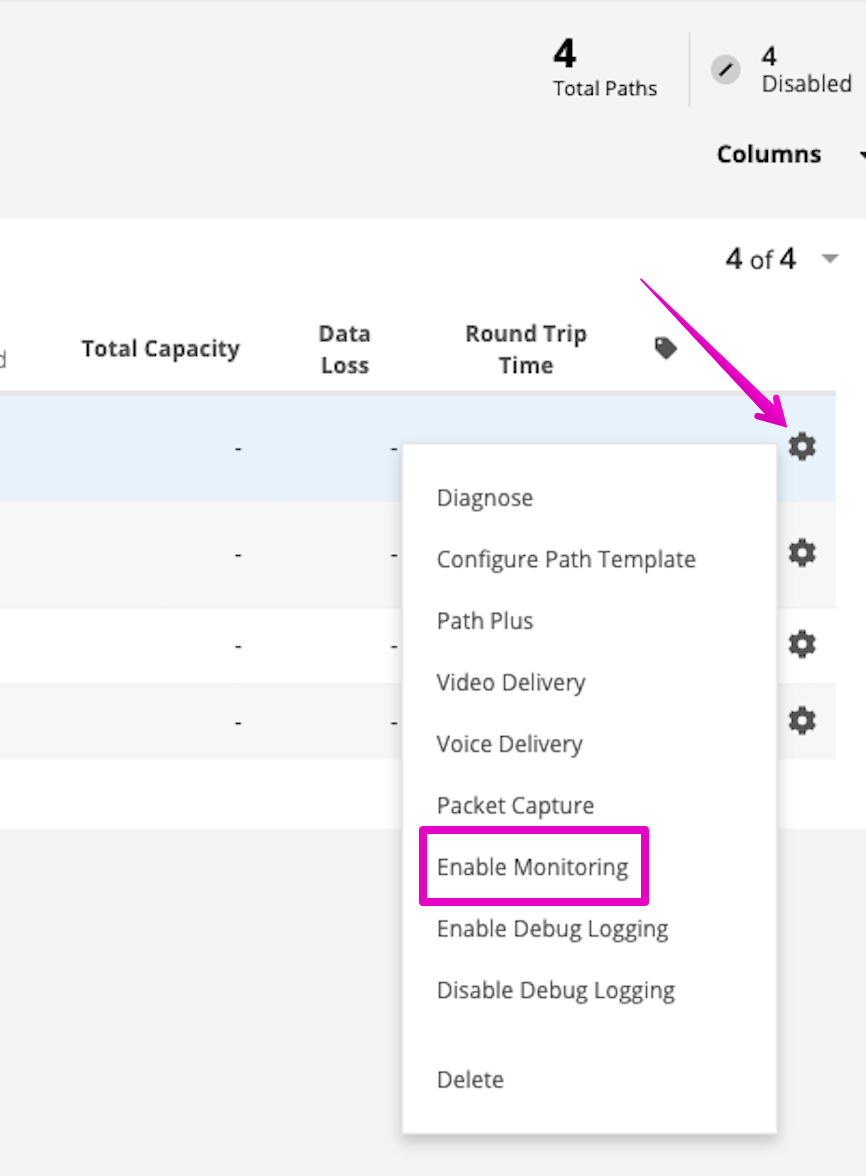
Task: Select Diagnose from the context menu
Action: click(485, 498)
